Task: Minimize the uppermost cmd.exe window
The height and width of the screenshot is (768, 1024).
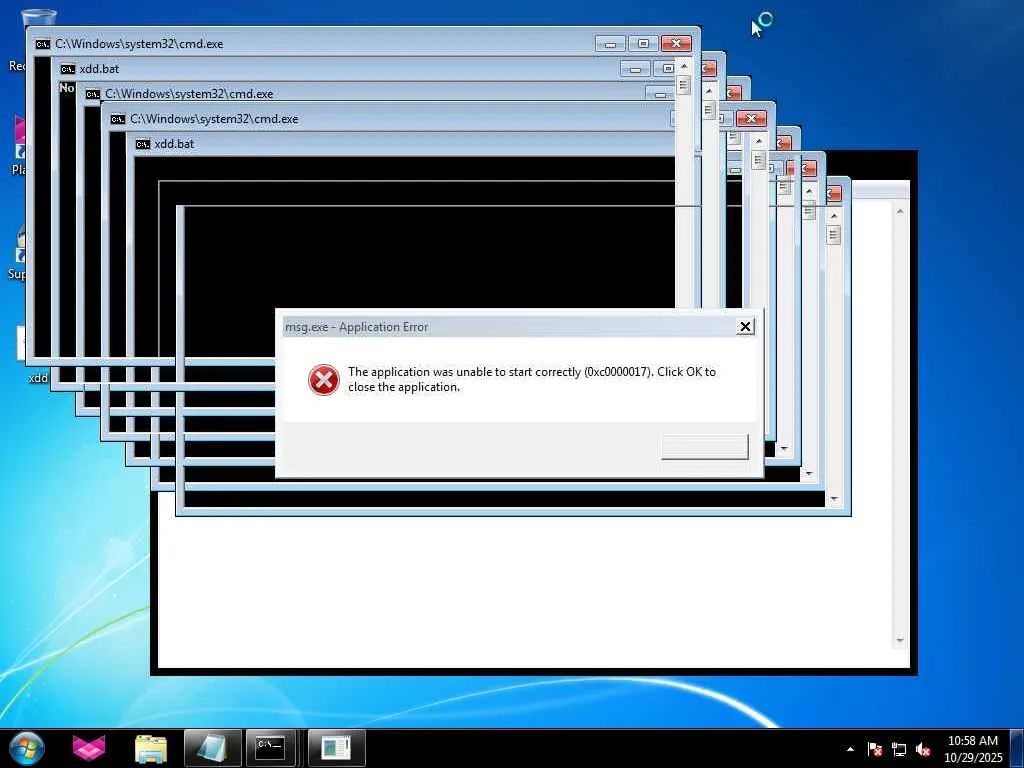Action: 611,44
